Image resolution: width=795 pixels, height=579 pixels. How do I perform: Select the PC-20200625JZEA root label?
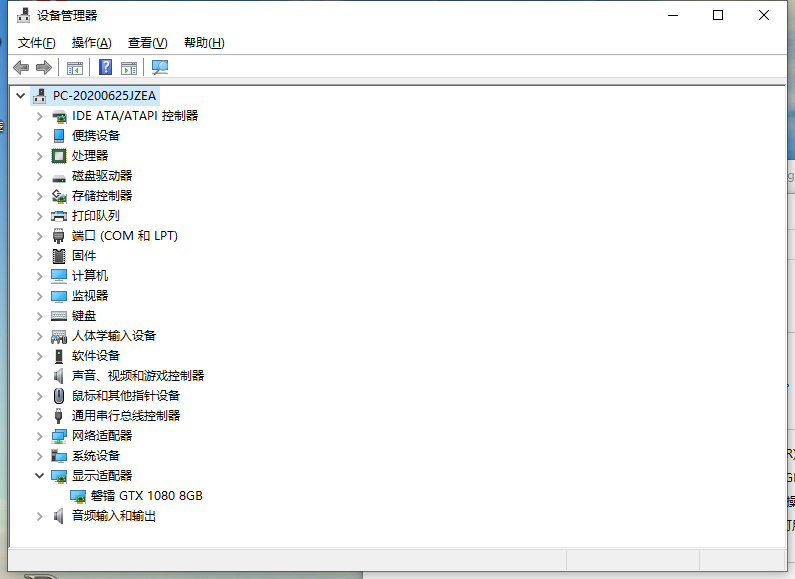coord(104,96)
